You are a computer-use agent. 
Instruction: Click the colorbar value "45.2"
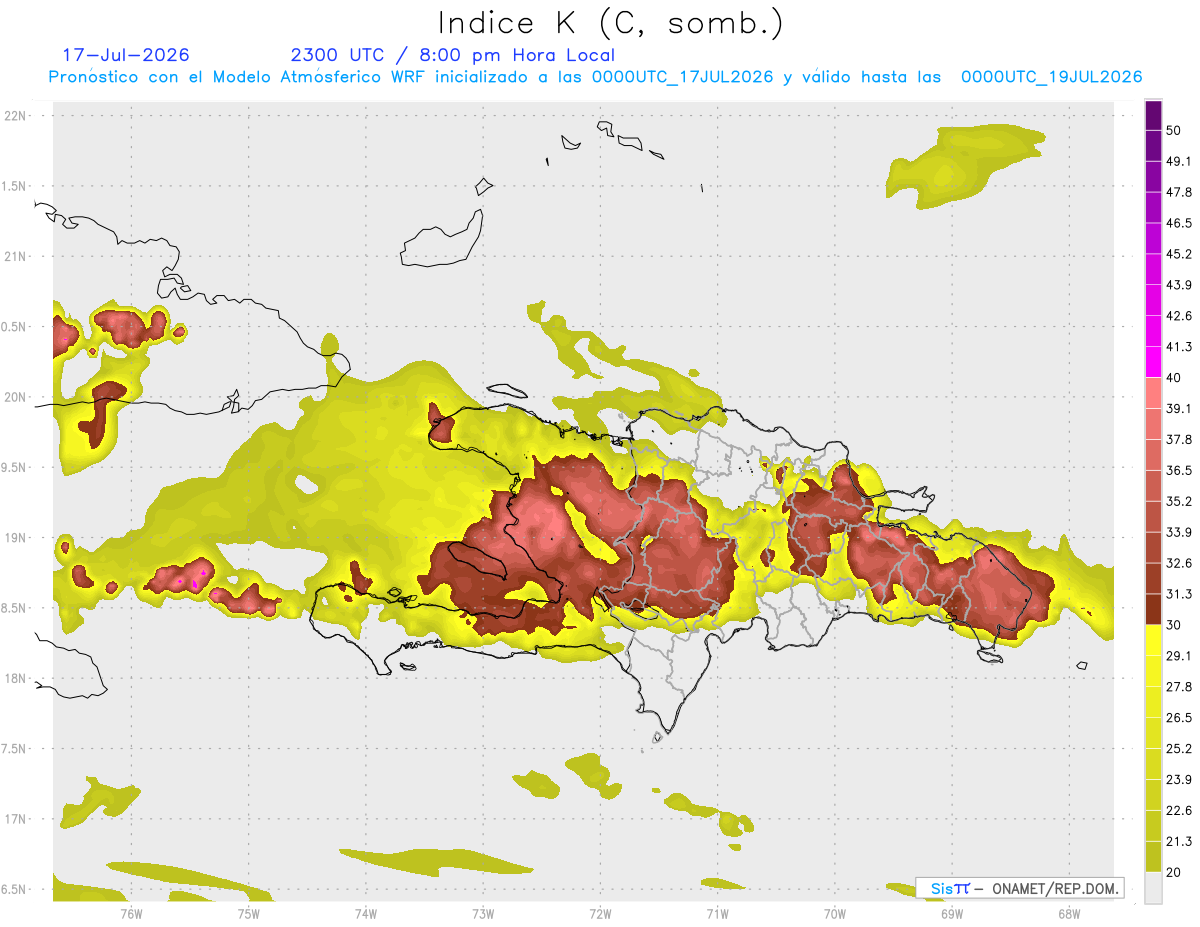pyautogui.click(x=1178, y=255)
